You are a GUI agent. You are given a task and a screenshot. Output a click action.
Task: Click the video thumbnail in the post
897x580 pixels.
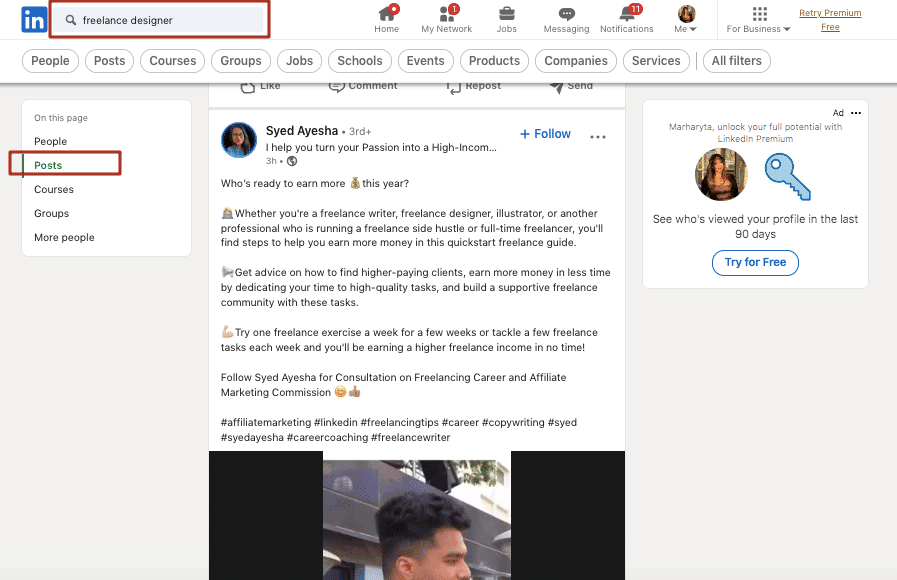(x=416, y=516)
